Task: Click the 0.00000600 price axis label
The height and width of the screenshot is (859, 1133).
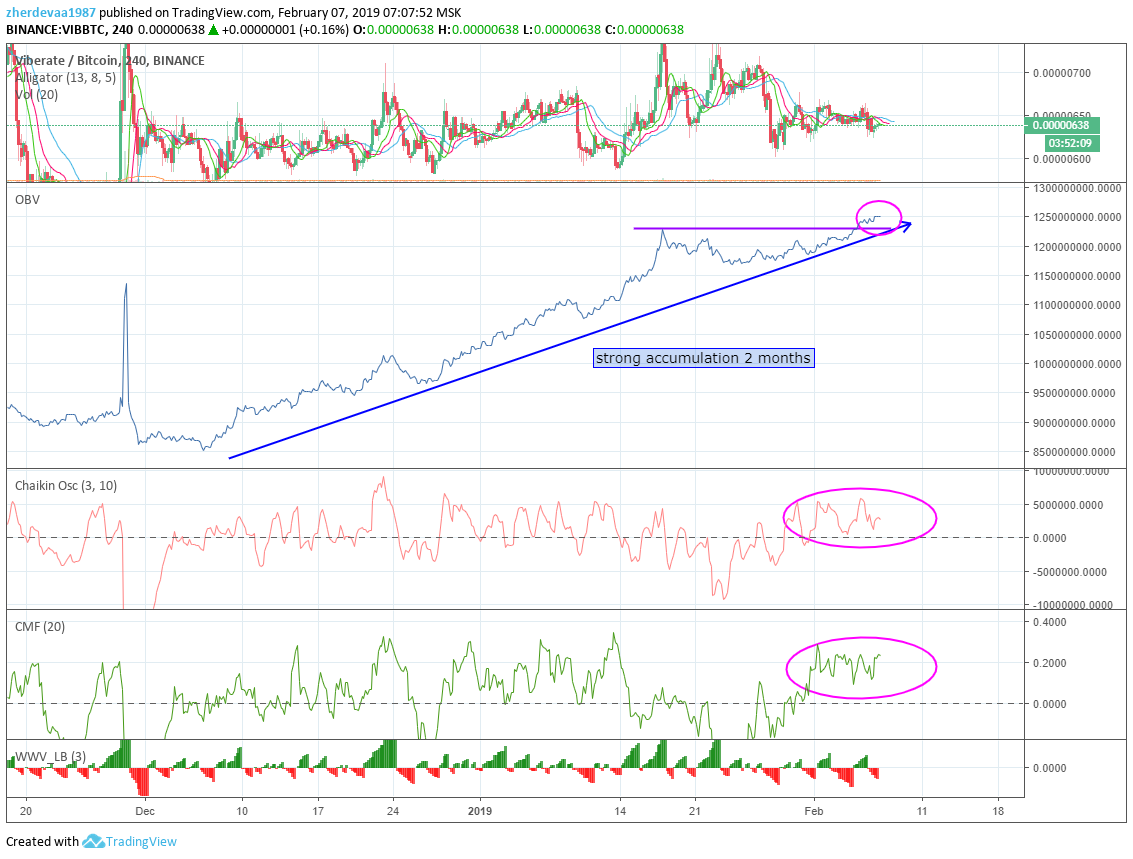Action: (x=1061, y=159)
